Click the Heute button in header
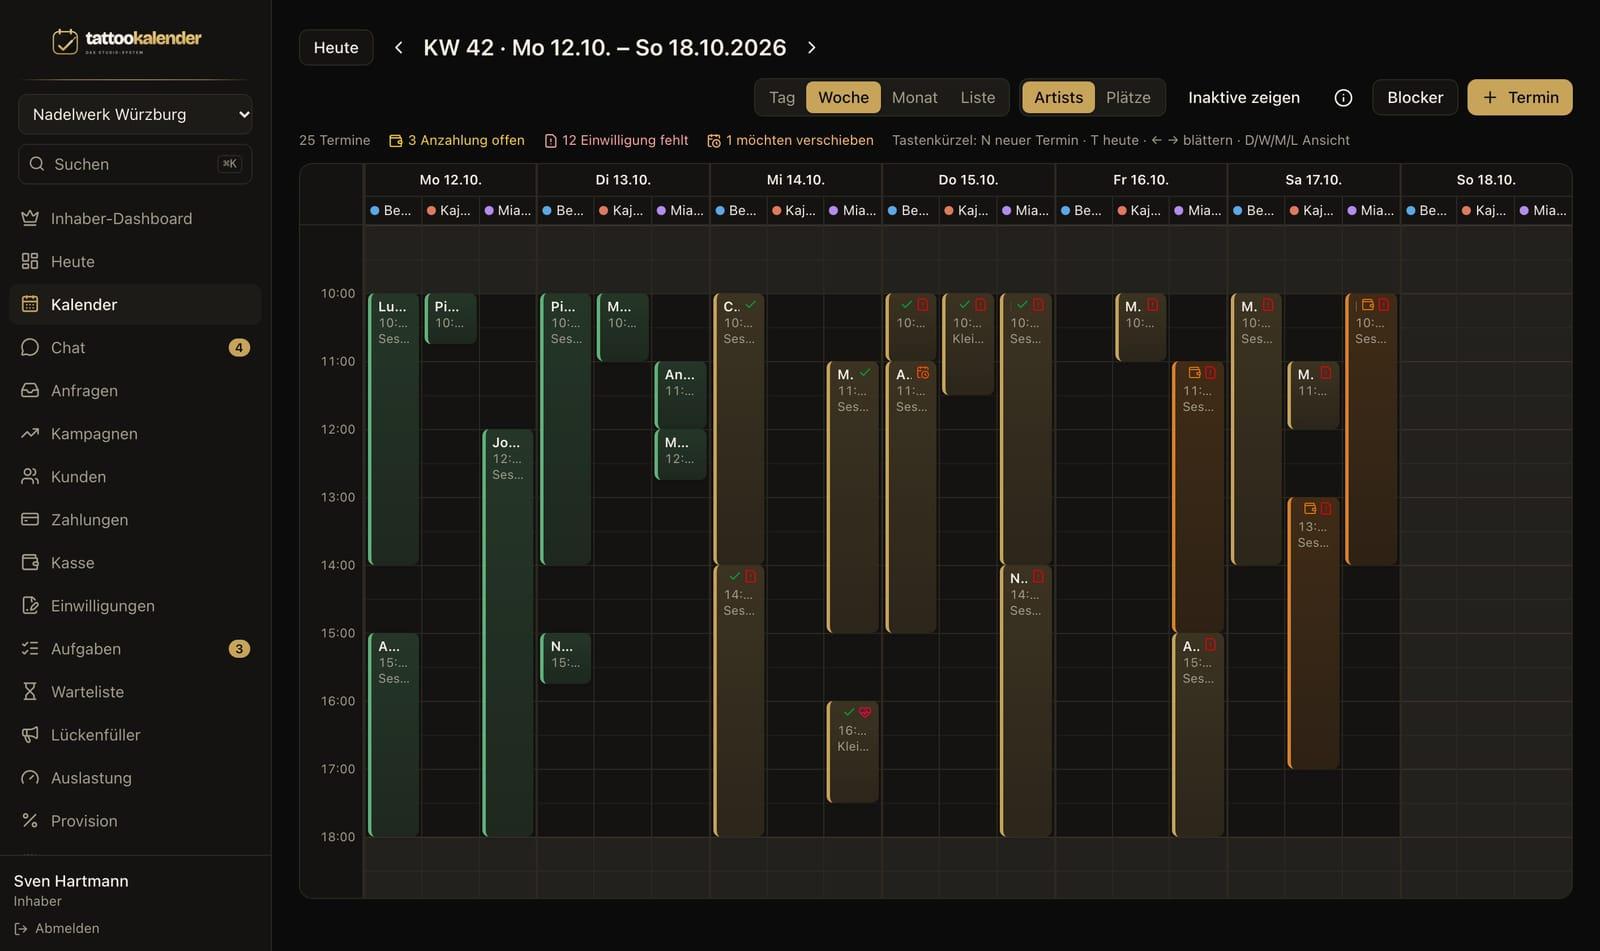The height and width of the screenshot is (951, 1600). [x=336, y=47]
